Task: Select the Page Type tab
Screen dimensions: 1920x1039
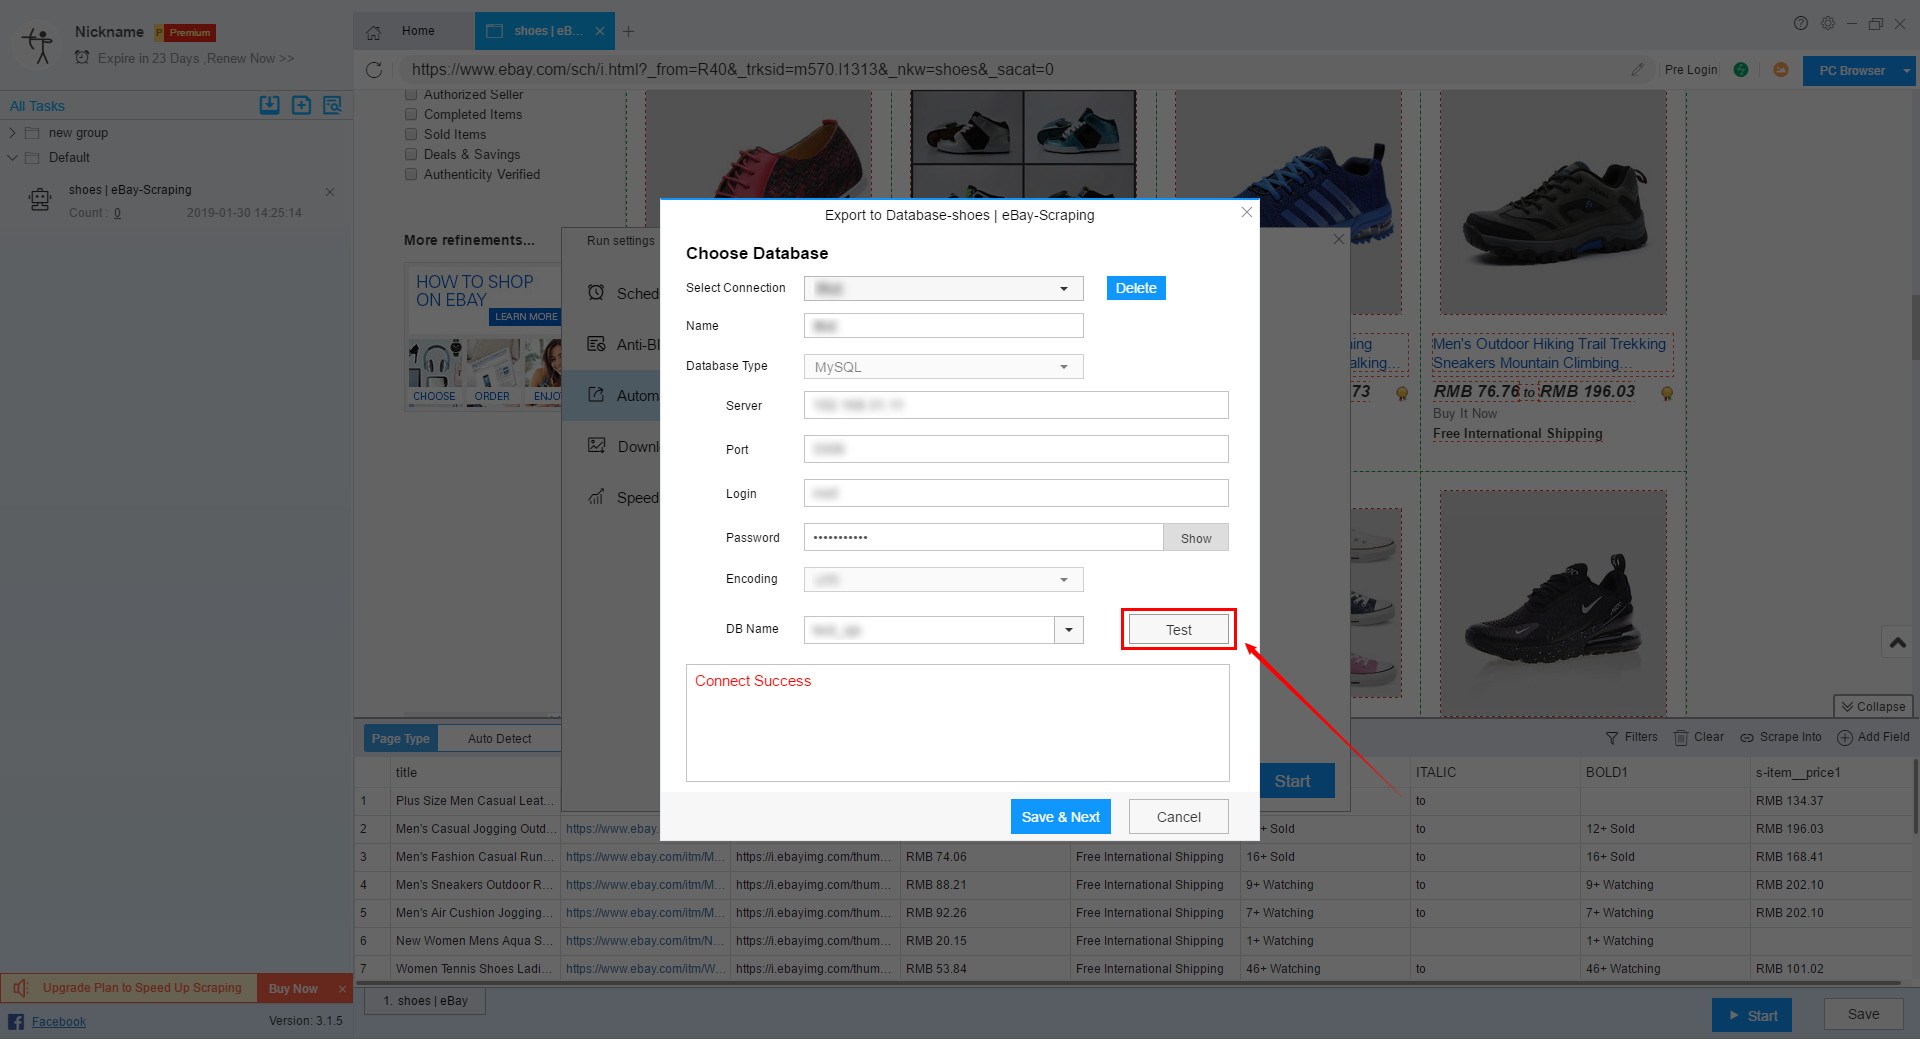Action: click(x=401, y=739)
